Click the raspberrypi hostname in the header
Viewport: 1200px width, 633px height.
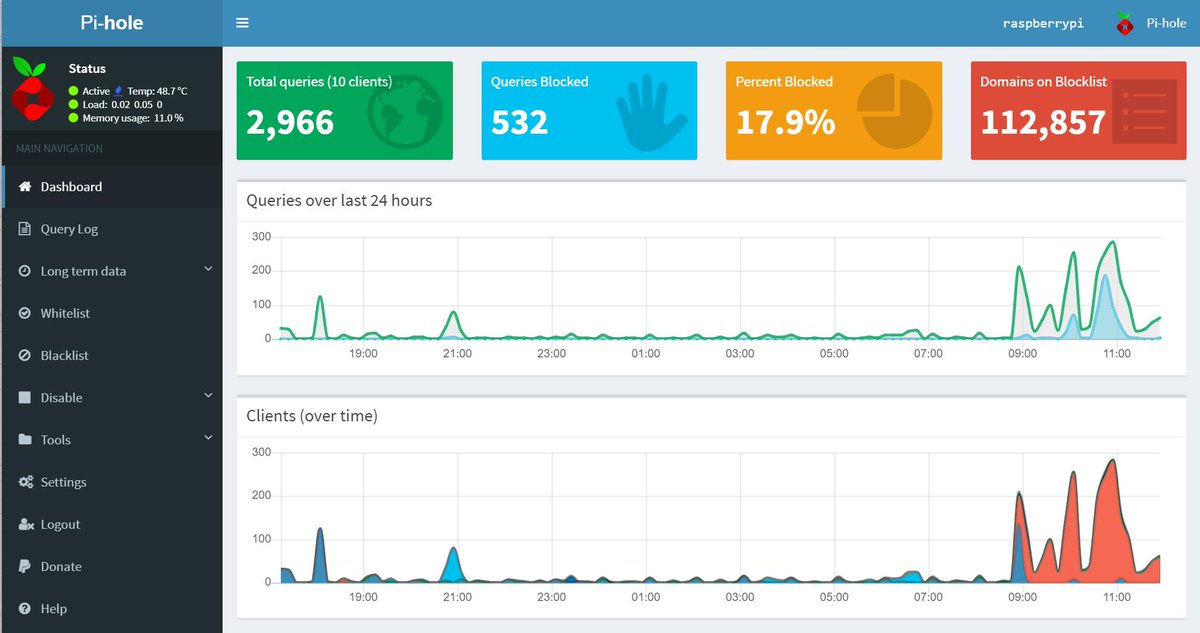1043,22
